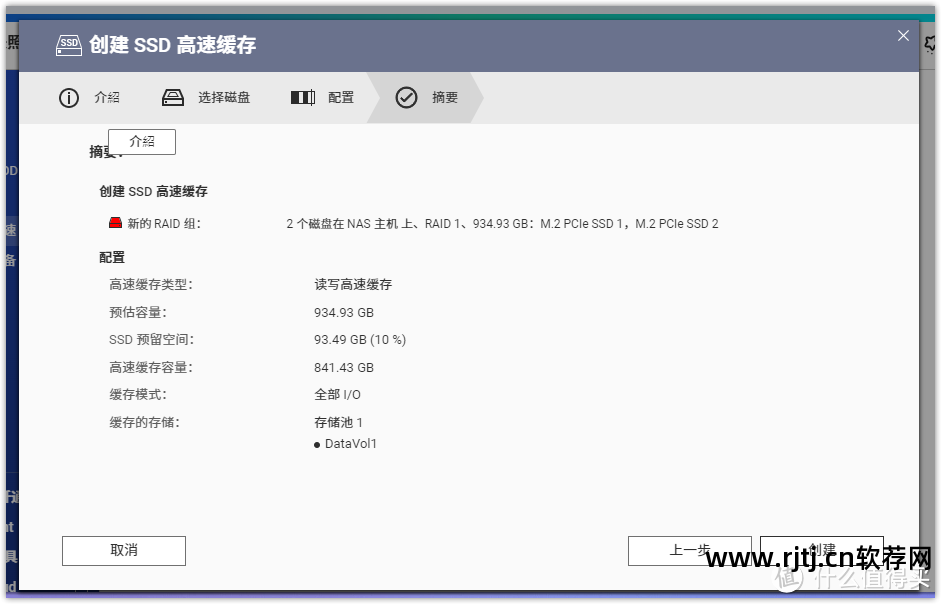Screen dimensions: 941x604
Task: Cancel the wizard with 取消 button
Action: click(124, 551)
